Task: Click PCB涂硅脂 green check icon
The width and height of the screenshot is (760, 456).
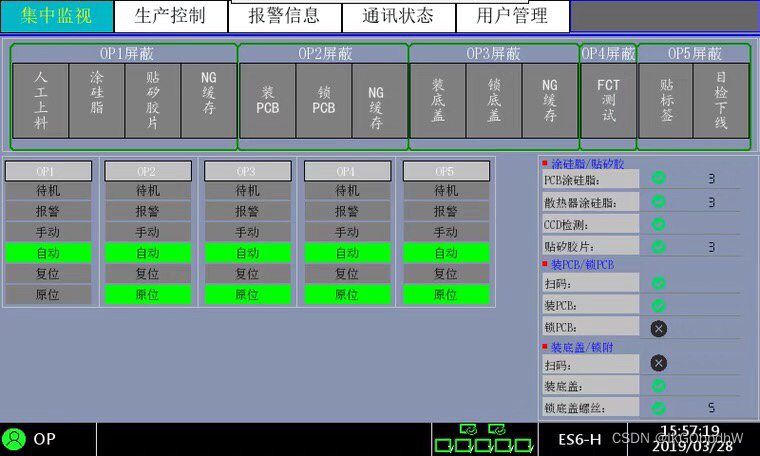Action: [658, 178]
